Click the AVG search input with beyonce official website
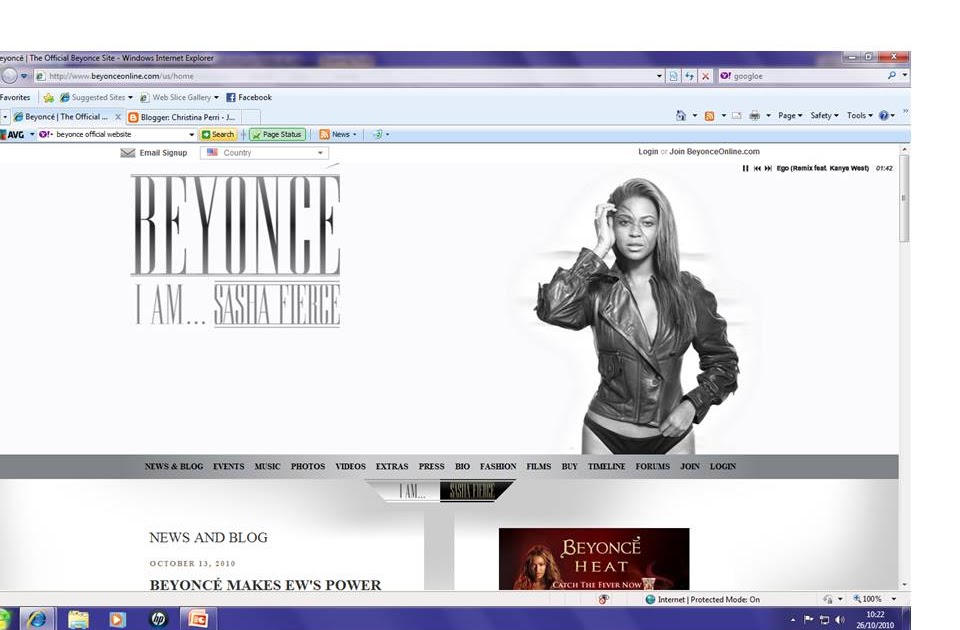Viewport: 960px width, 630px height. click(x=116, y=135)
